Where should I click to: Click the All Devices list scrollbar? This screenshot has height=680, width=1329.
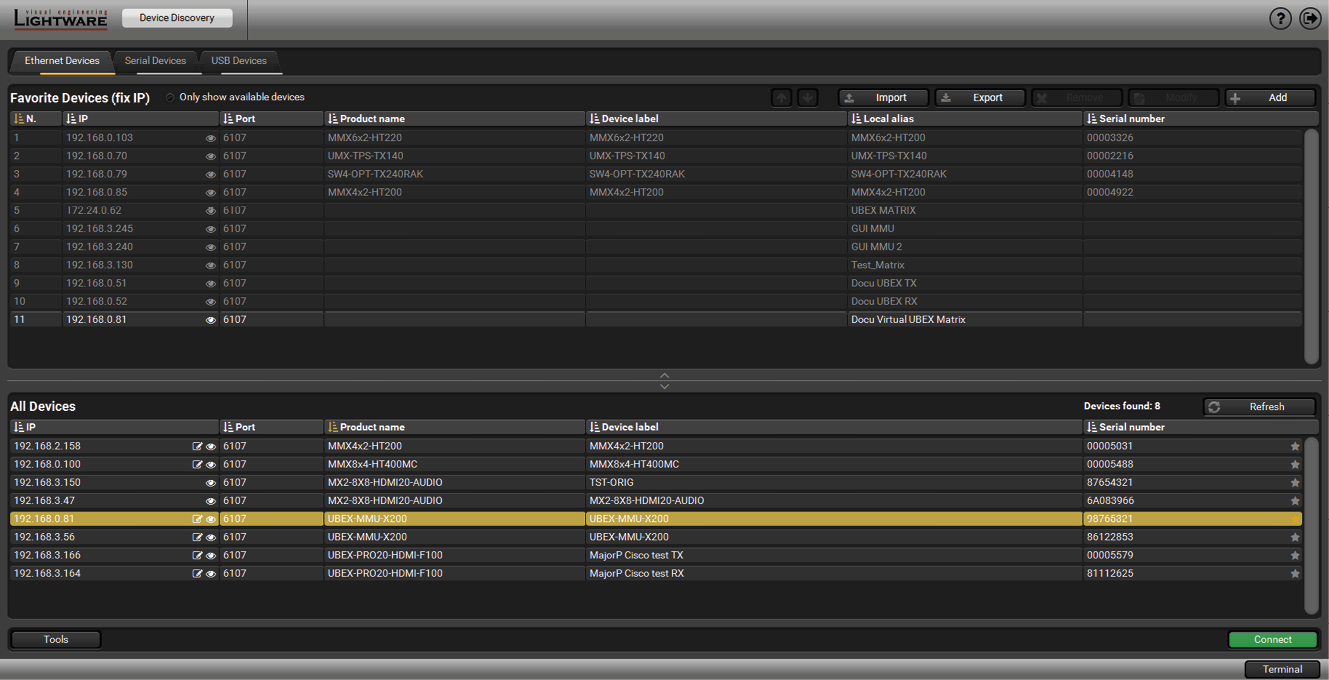click(x=1311, y=526)
